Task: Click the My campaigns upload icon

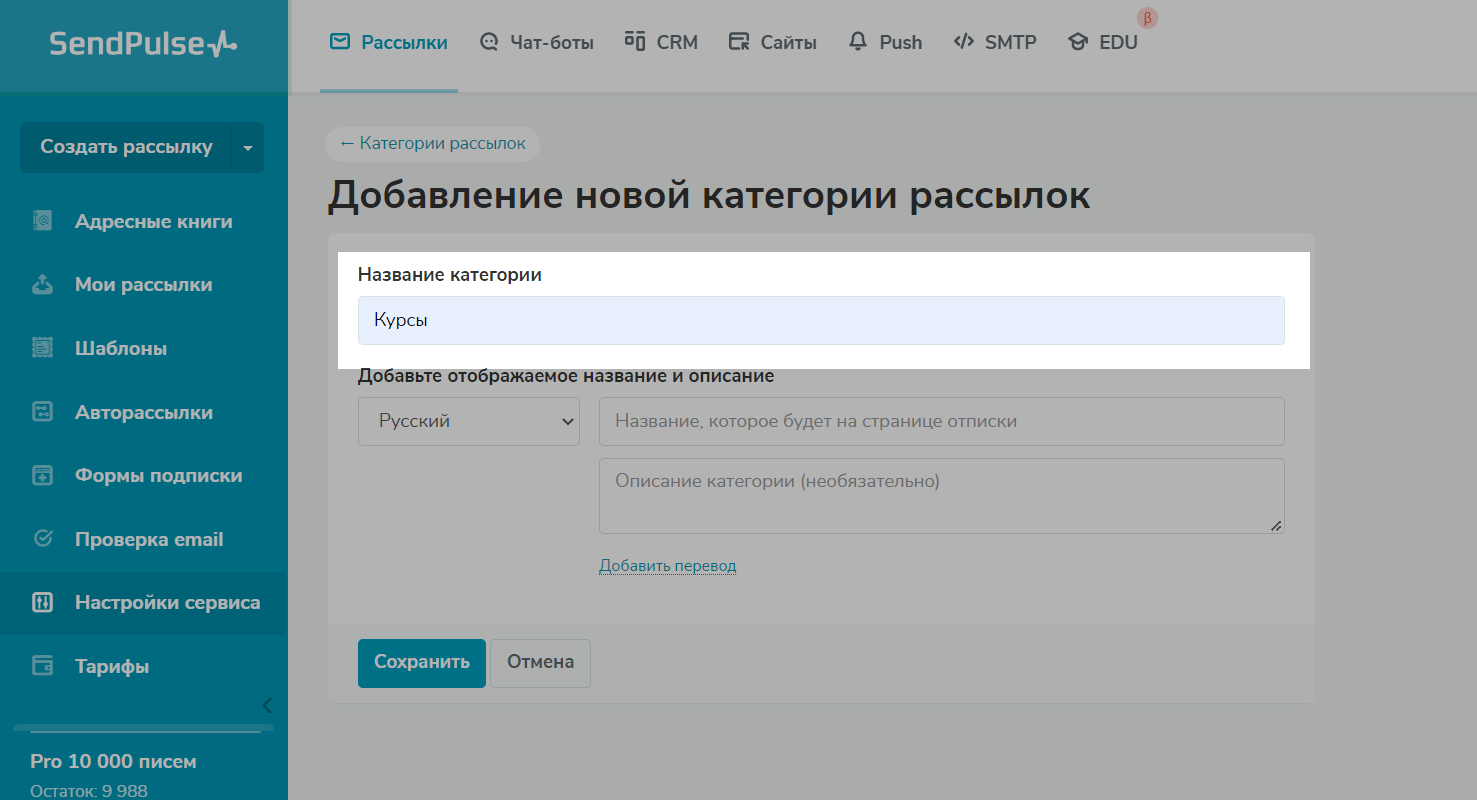Action: tap(42, 285)
